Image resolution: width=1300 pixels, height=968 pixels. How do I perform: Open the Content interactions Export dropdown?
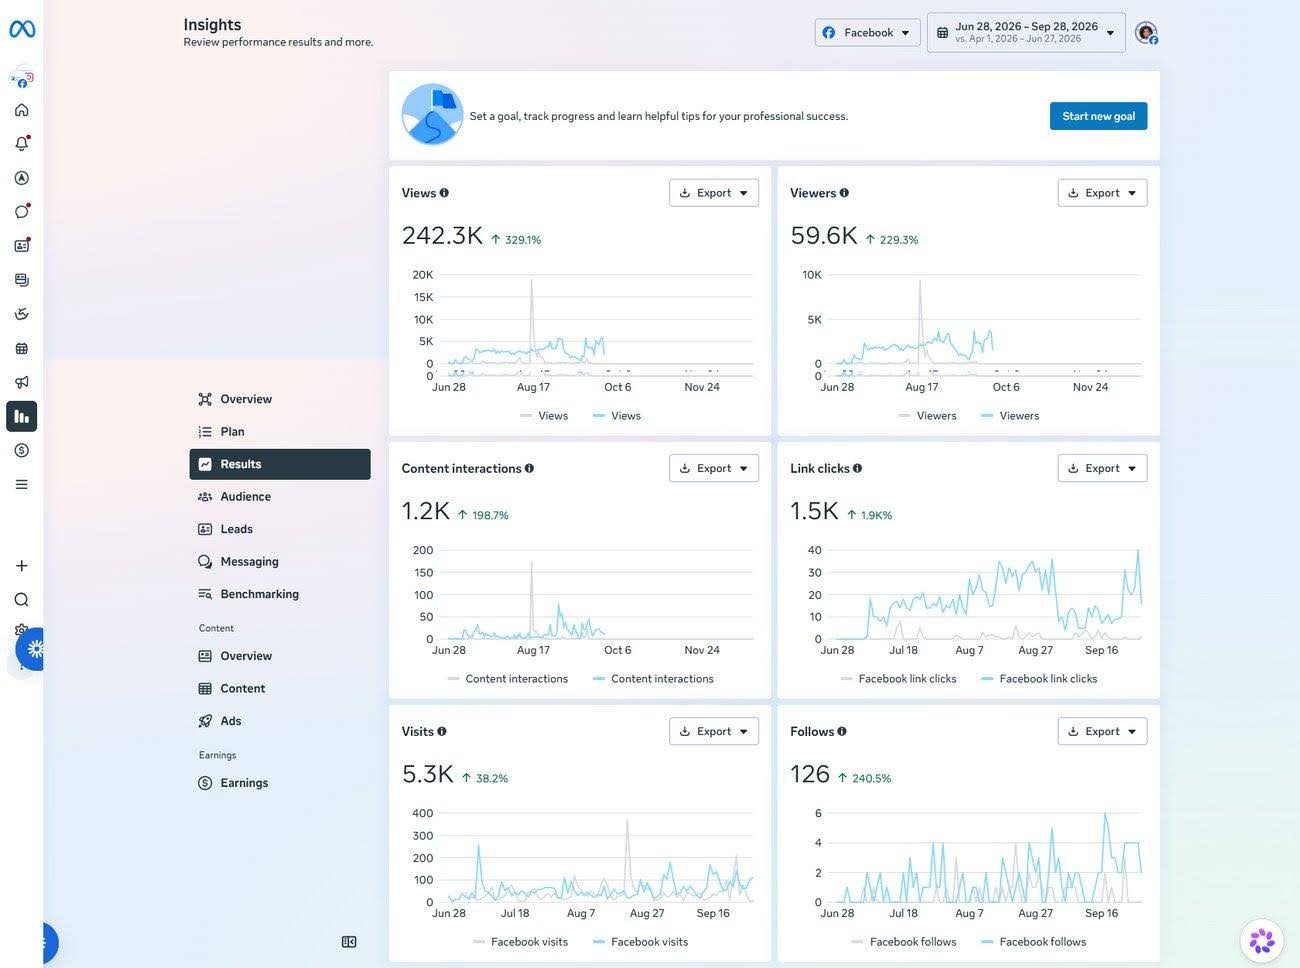714,468
